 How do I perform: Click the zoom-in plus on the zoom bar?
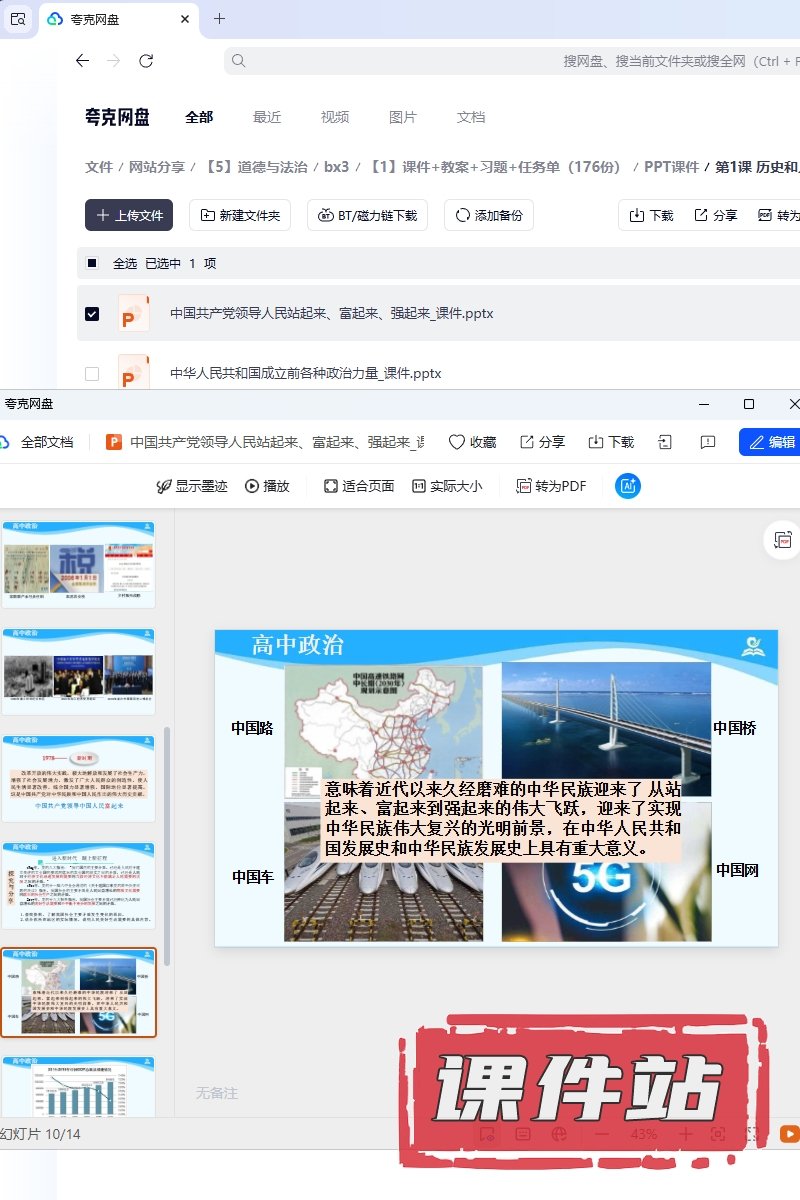click(x=685, y=1134)
